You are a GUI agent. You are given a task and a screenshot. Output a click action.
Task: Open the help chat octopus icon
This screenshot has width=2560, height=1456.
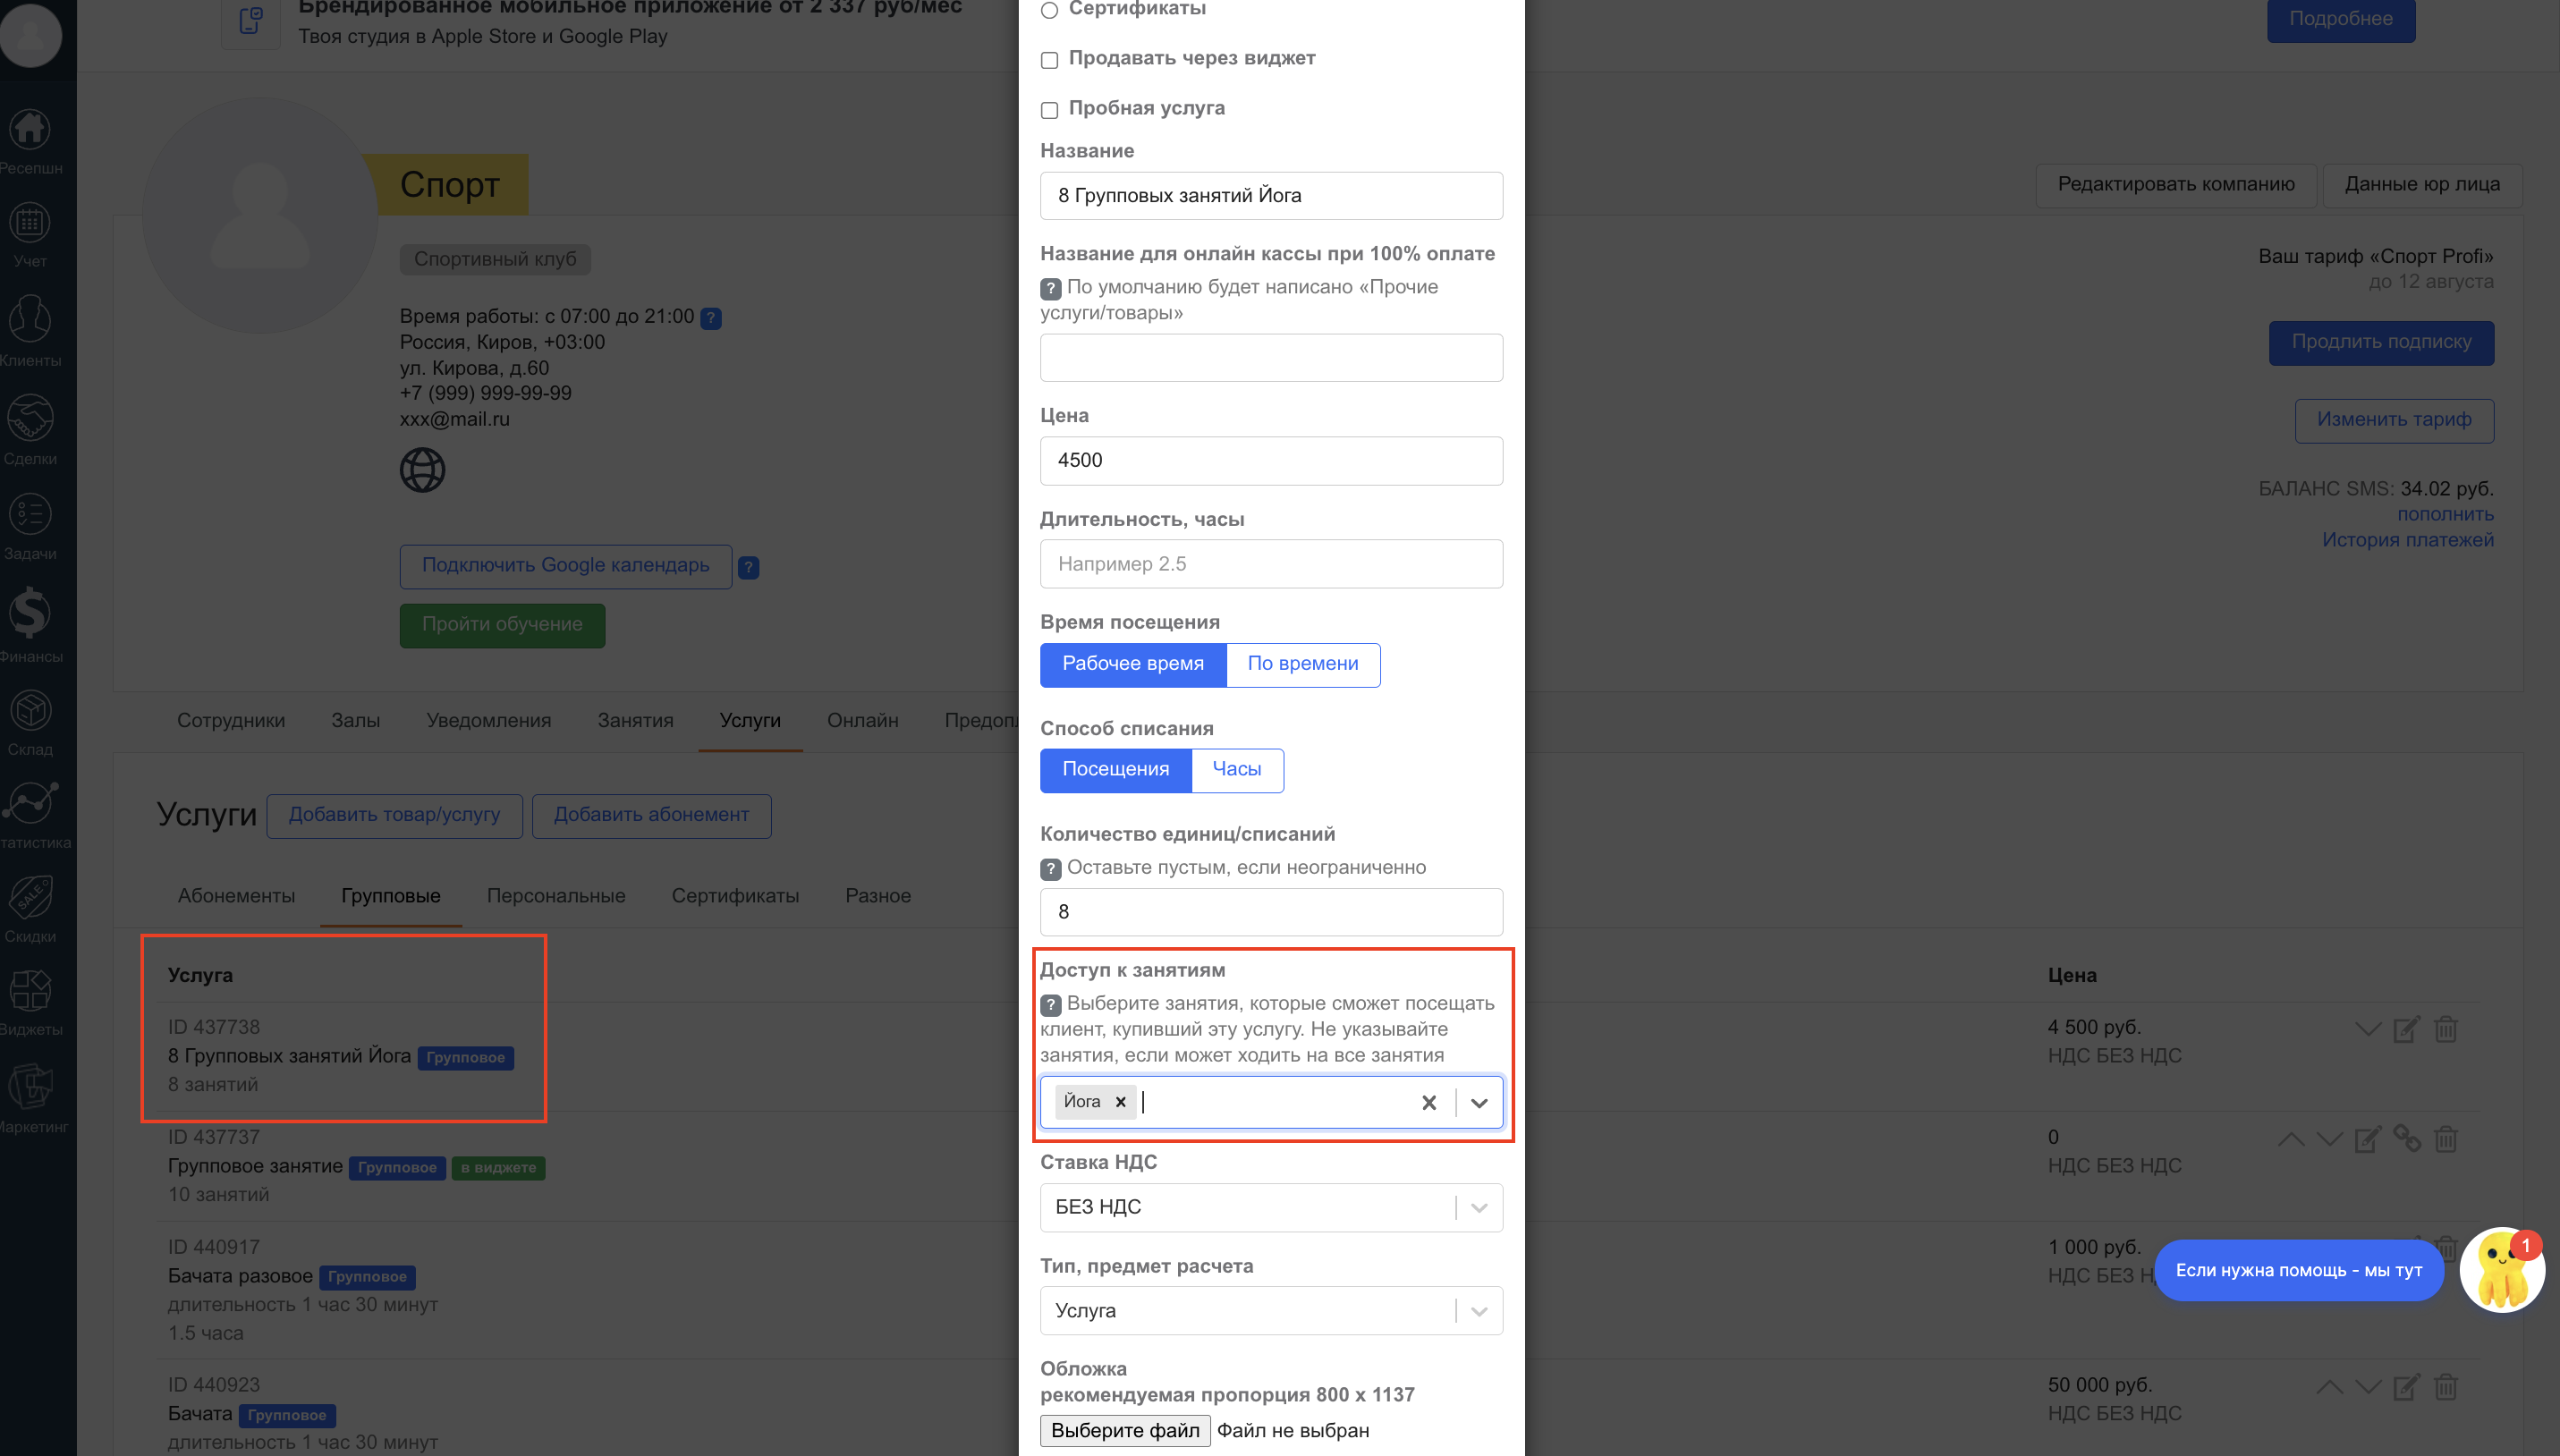click(x=2503, y=1270)
